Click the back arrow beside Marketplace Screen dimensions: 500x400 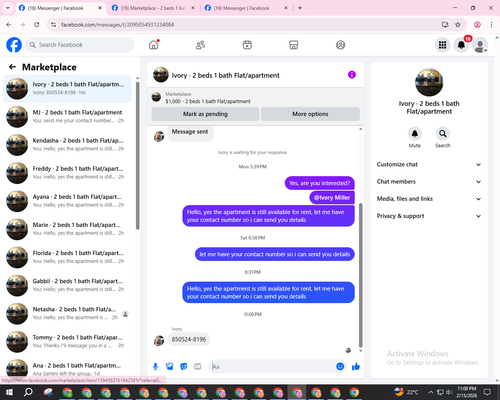[12, 67]
